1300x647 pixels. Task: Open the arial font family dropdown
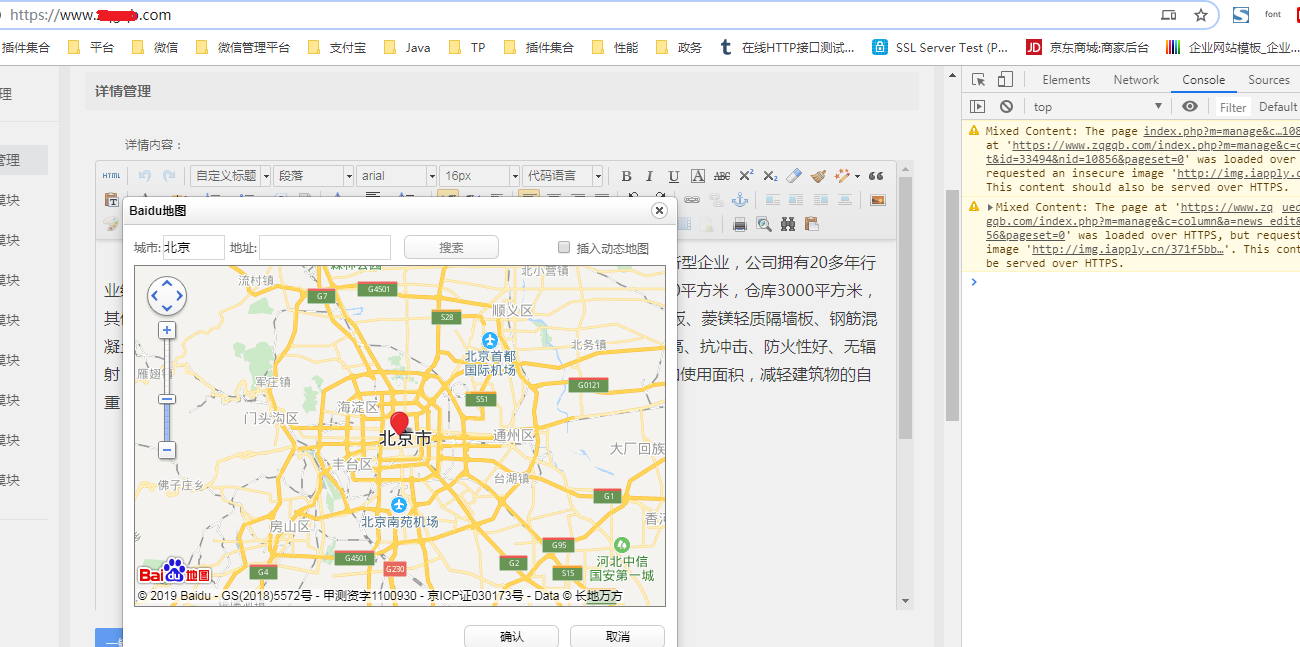click(x=397, y=176)
